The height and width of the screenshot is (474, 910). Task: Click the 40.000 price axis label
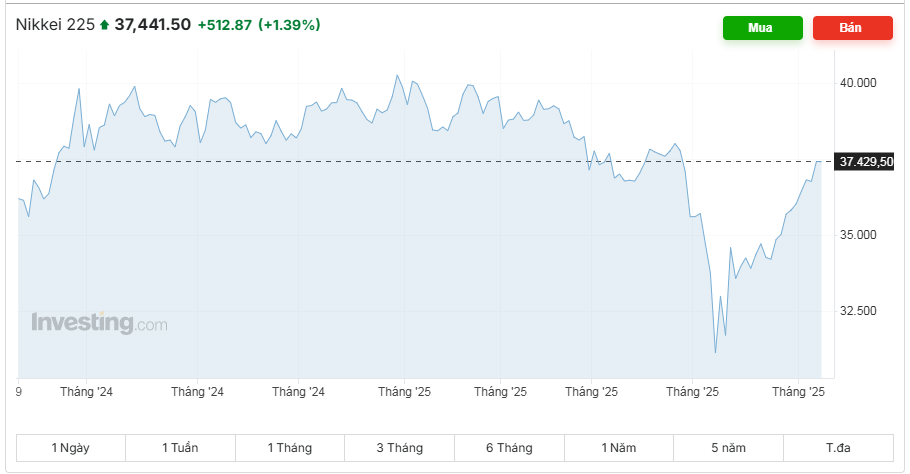tap(860, 83)
